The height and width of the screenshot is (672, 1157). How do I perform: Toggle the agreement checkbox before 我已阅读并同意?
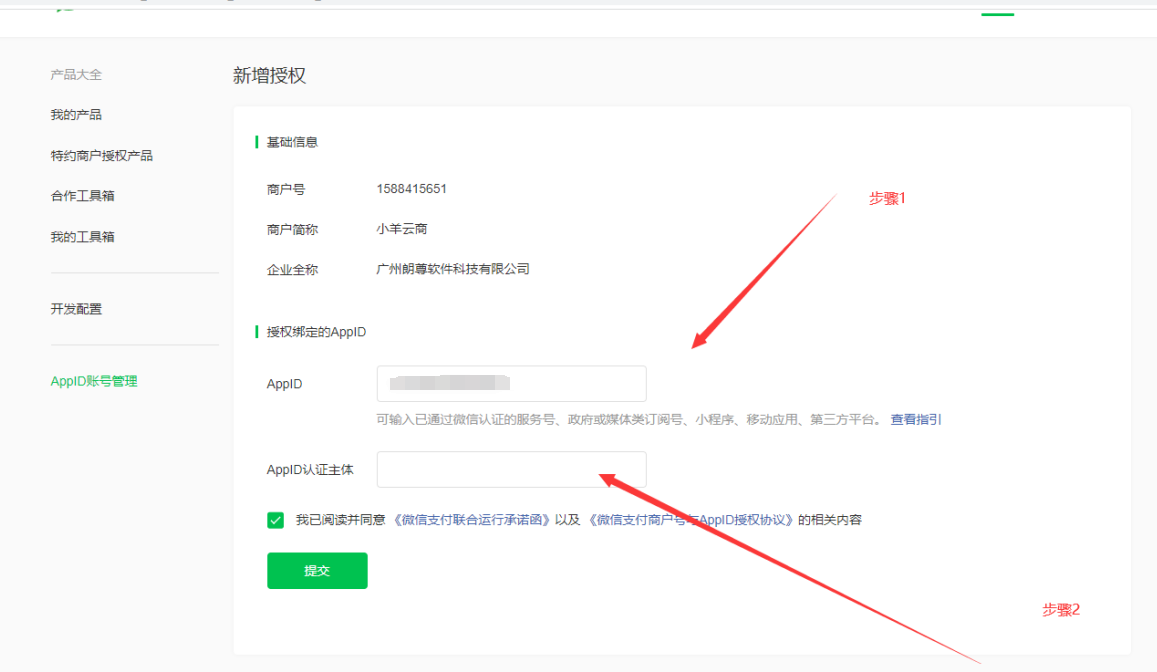pyautogui.click(x=275, y=520)
